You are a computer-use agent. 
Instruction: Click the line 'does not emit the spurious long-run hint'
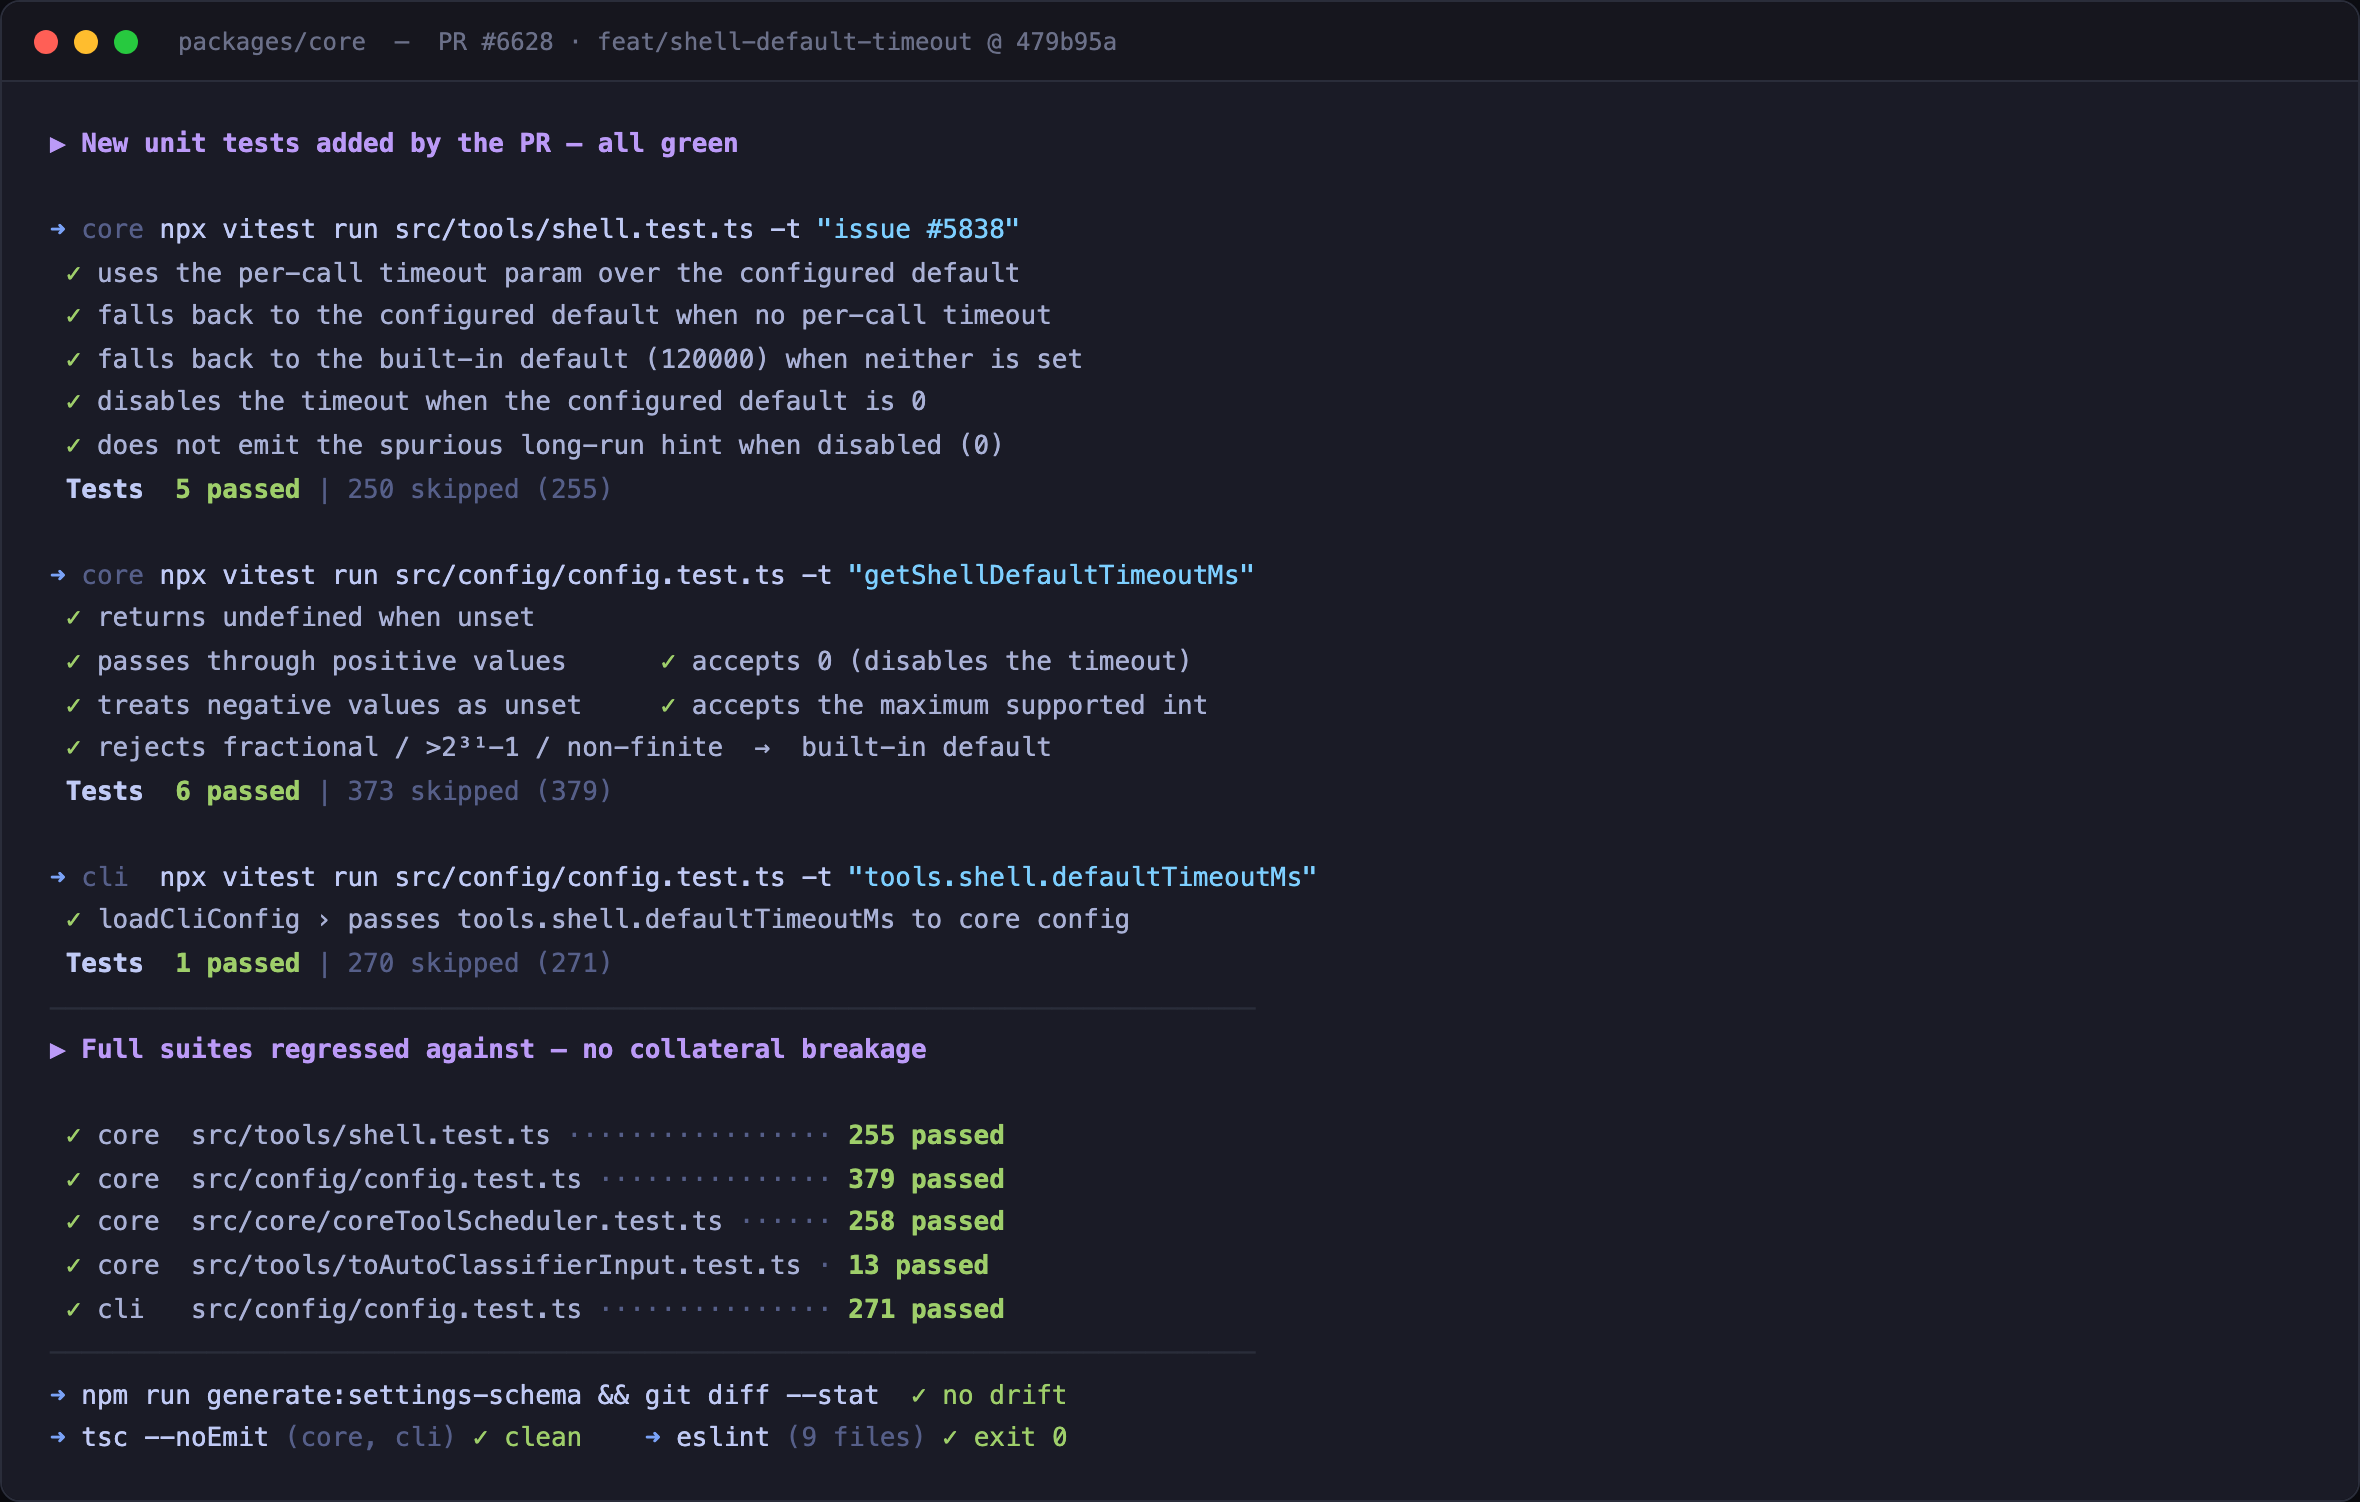[x=550, y=446]
